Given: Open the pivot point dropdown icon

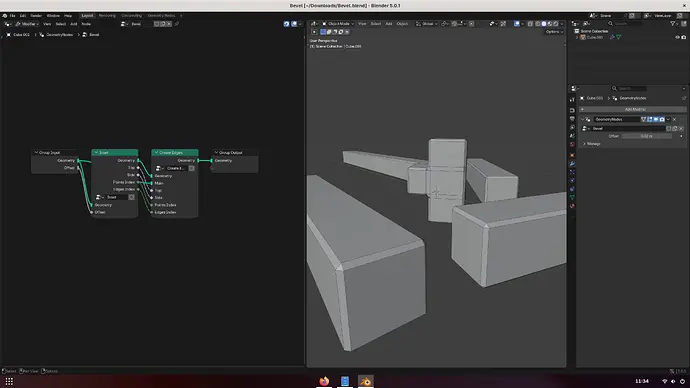Looking at the screenshot, I should coord(445,24).
